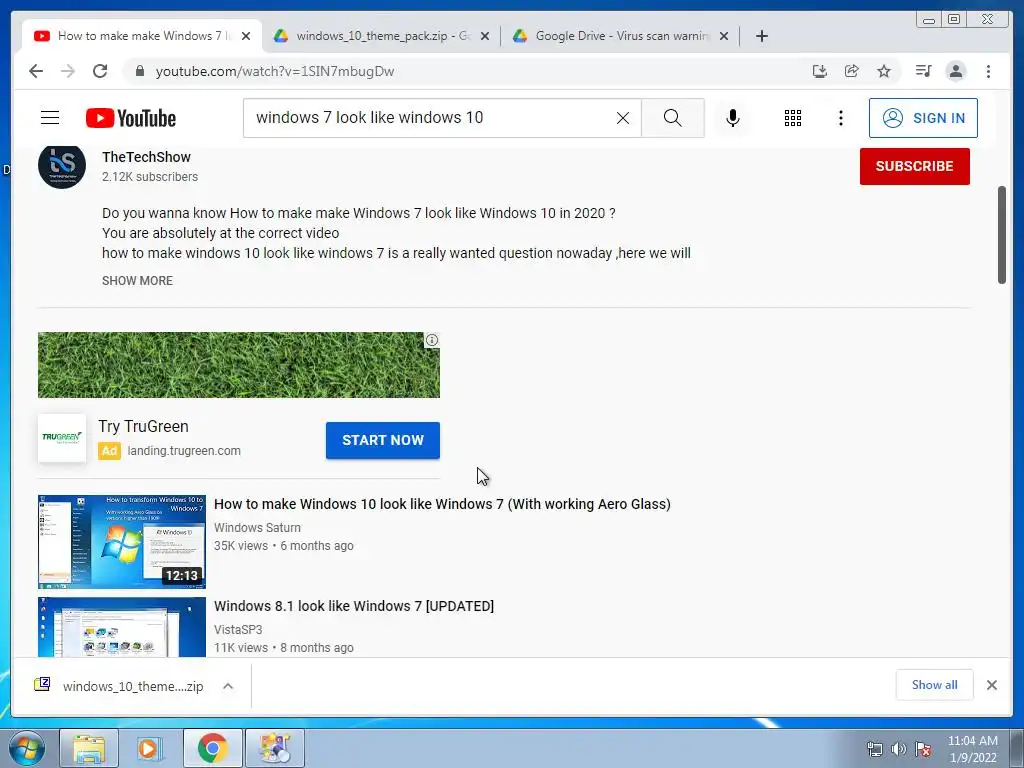Image resolution: width=1024 pixels, height=768 pixels.
Task: Close the Google Drive virus scan tab
Action: point(724,37)
